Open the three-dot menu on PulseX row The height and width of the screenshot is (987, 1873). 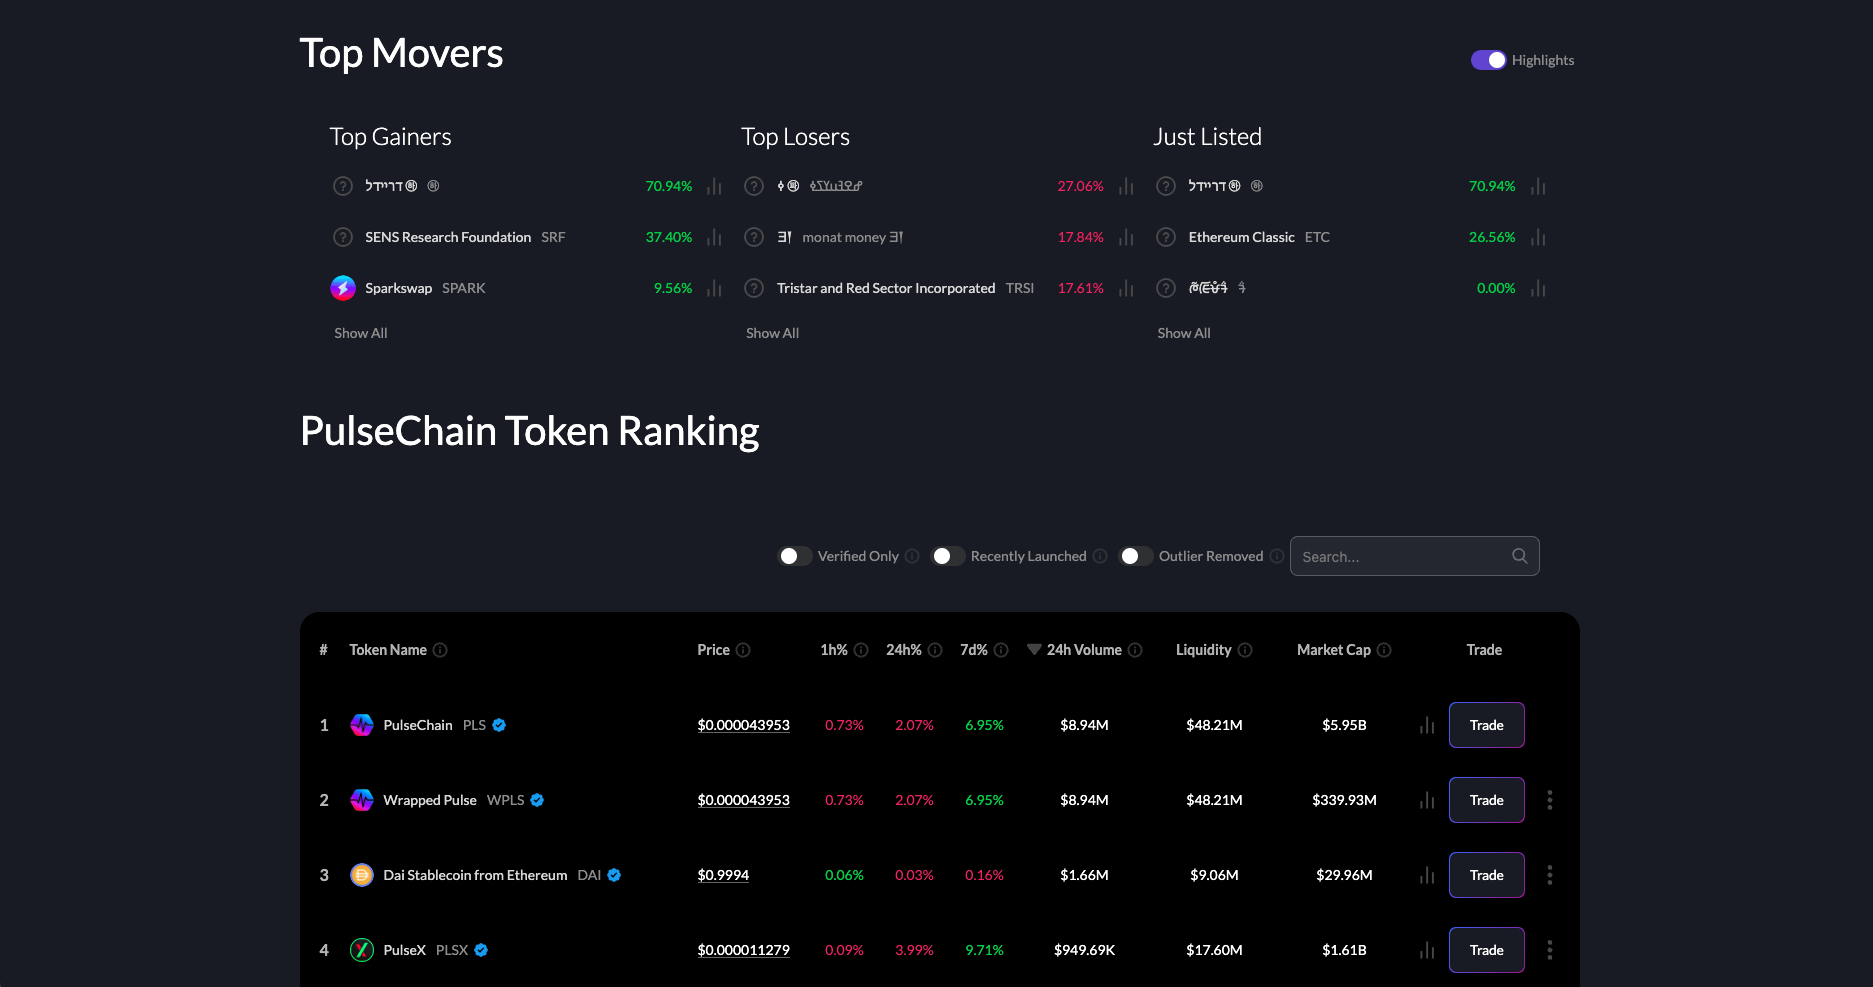[x=1550, y=949]
